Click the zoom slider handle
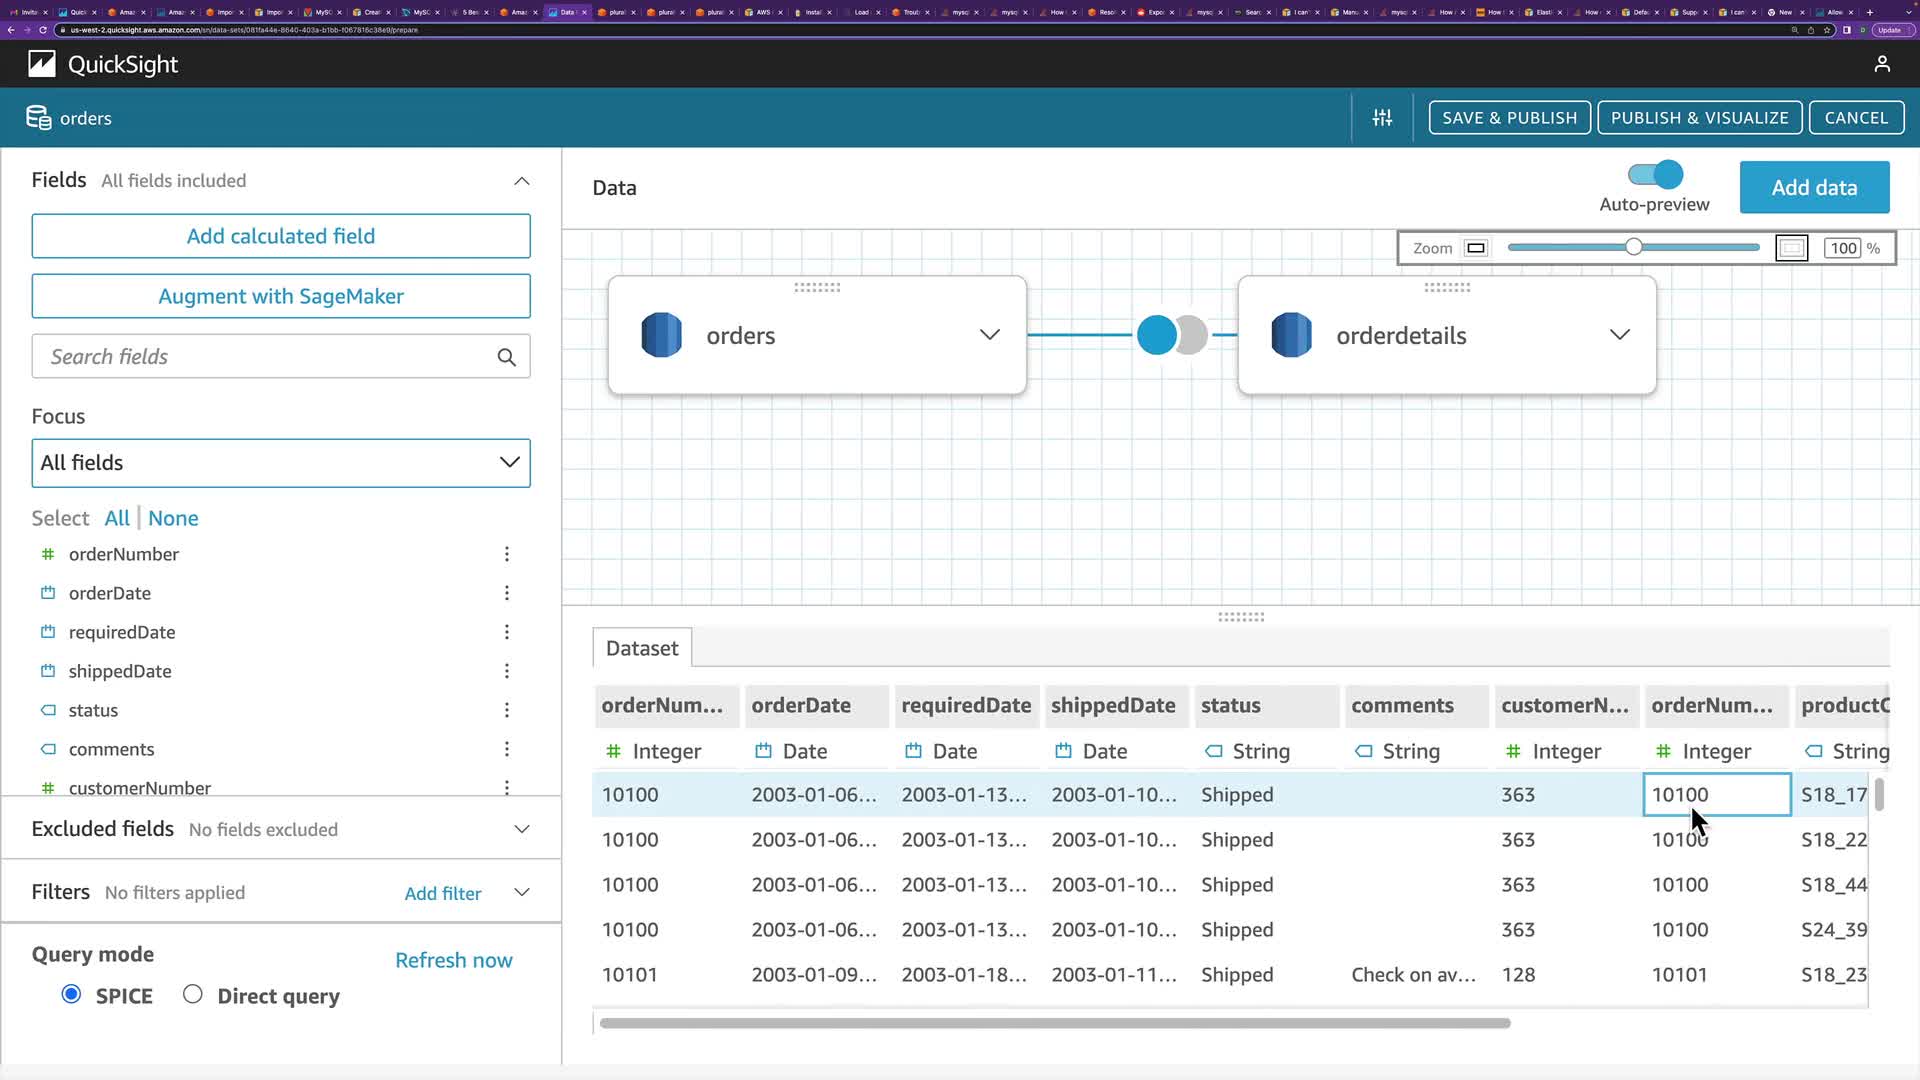The image size is (1920, 1080). [x=1633, y=247]
